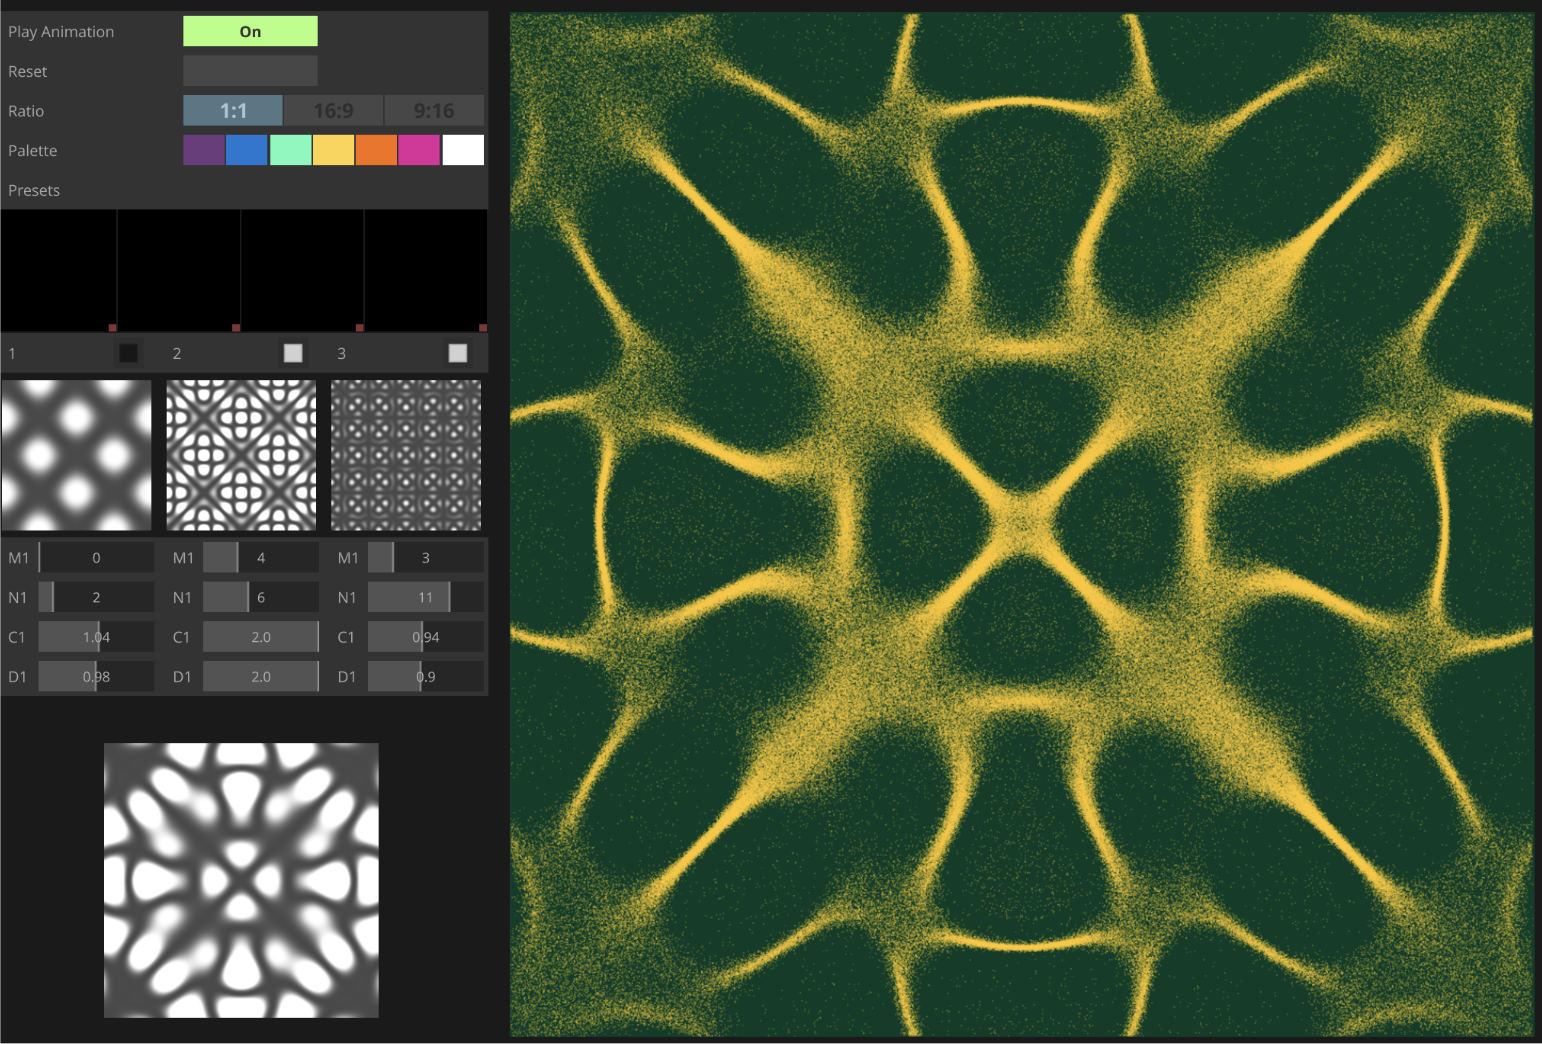This screenshot has width=1542, height=1044.
Task: Click the N1 slider showing 11
Action: 425,596
